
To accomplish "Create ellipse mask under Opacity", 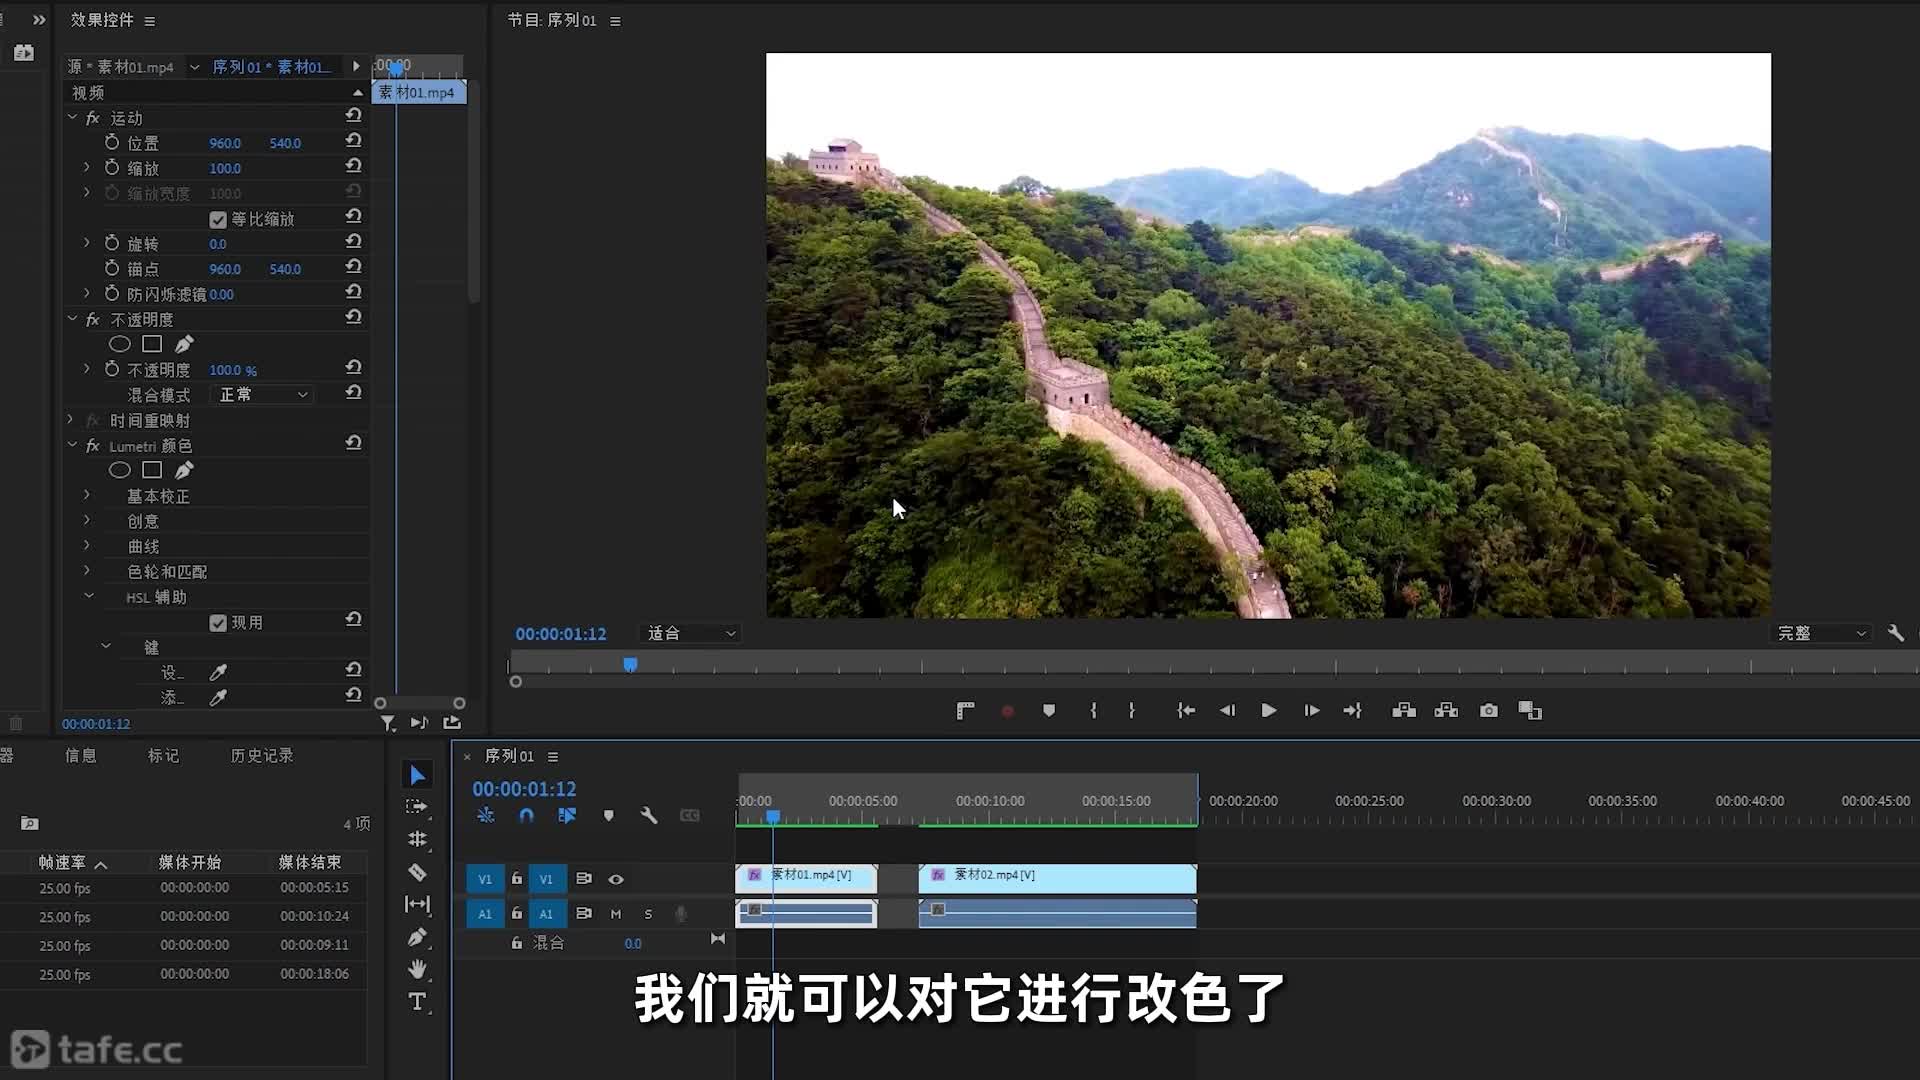I will [120, 344].
